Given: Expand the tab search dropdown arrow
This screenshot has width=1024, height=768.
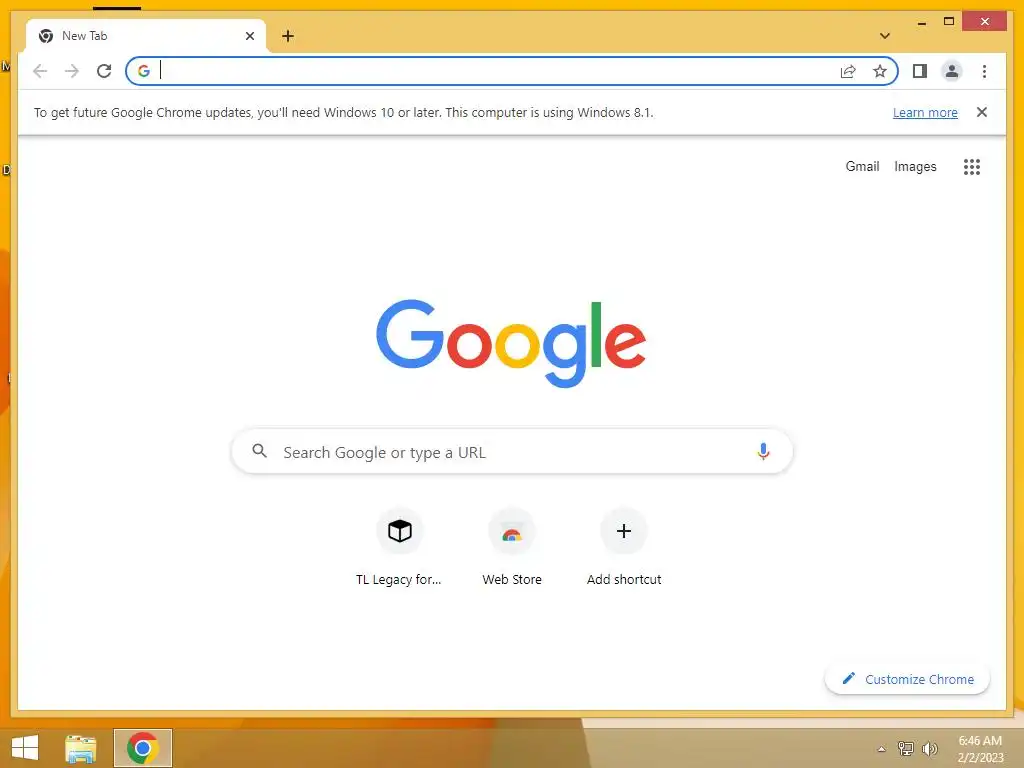Looking at the screenshot, I should (885, 36).
